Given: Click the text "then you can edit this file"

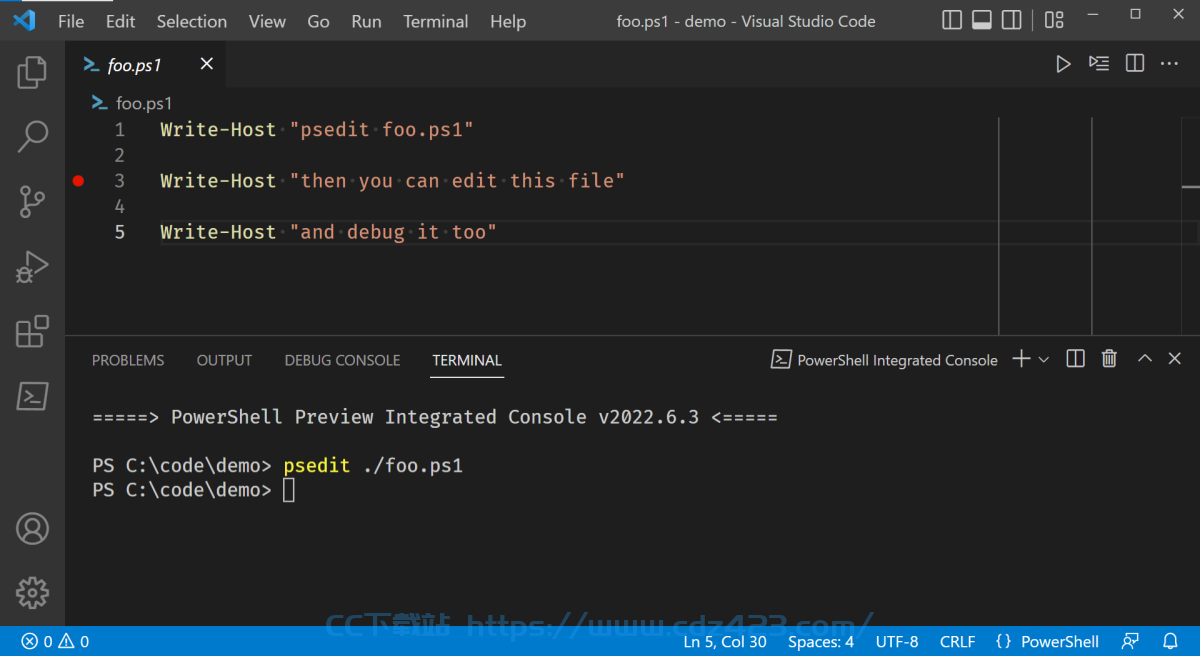Looking at the screenshot, I should pos(457,181).
